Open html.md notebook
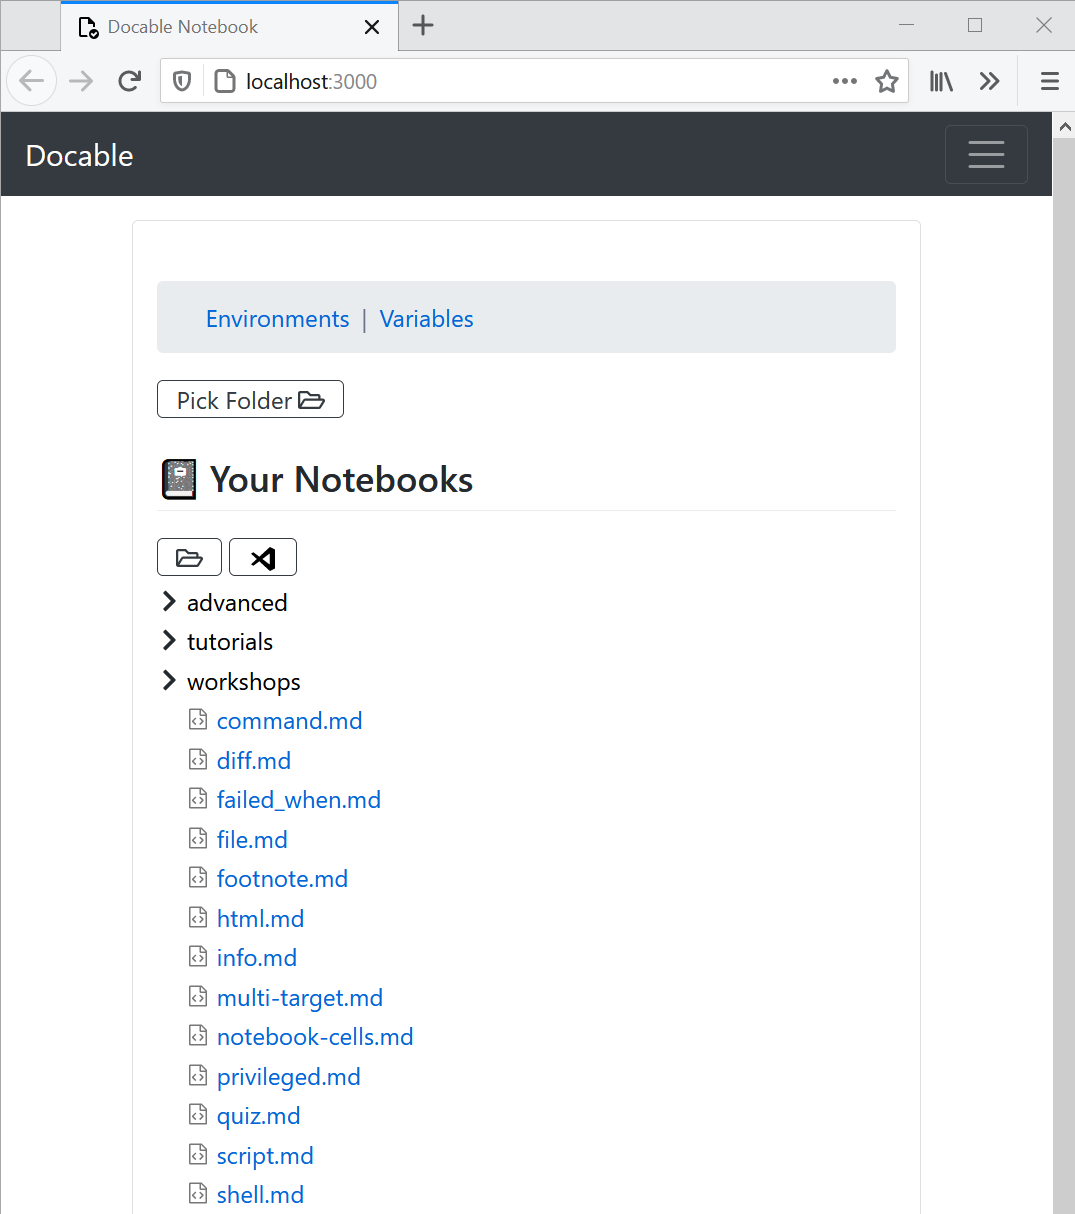Viewport: 1075px width, 1214px height. coord(260,918)
